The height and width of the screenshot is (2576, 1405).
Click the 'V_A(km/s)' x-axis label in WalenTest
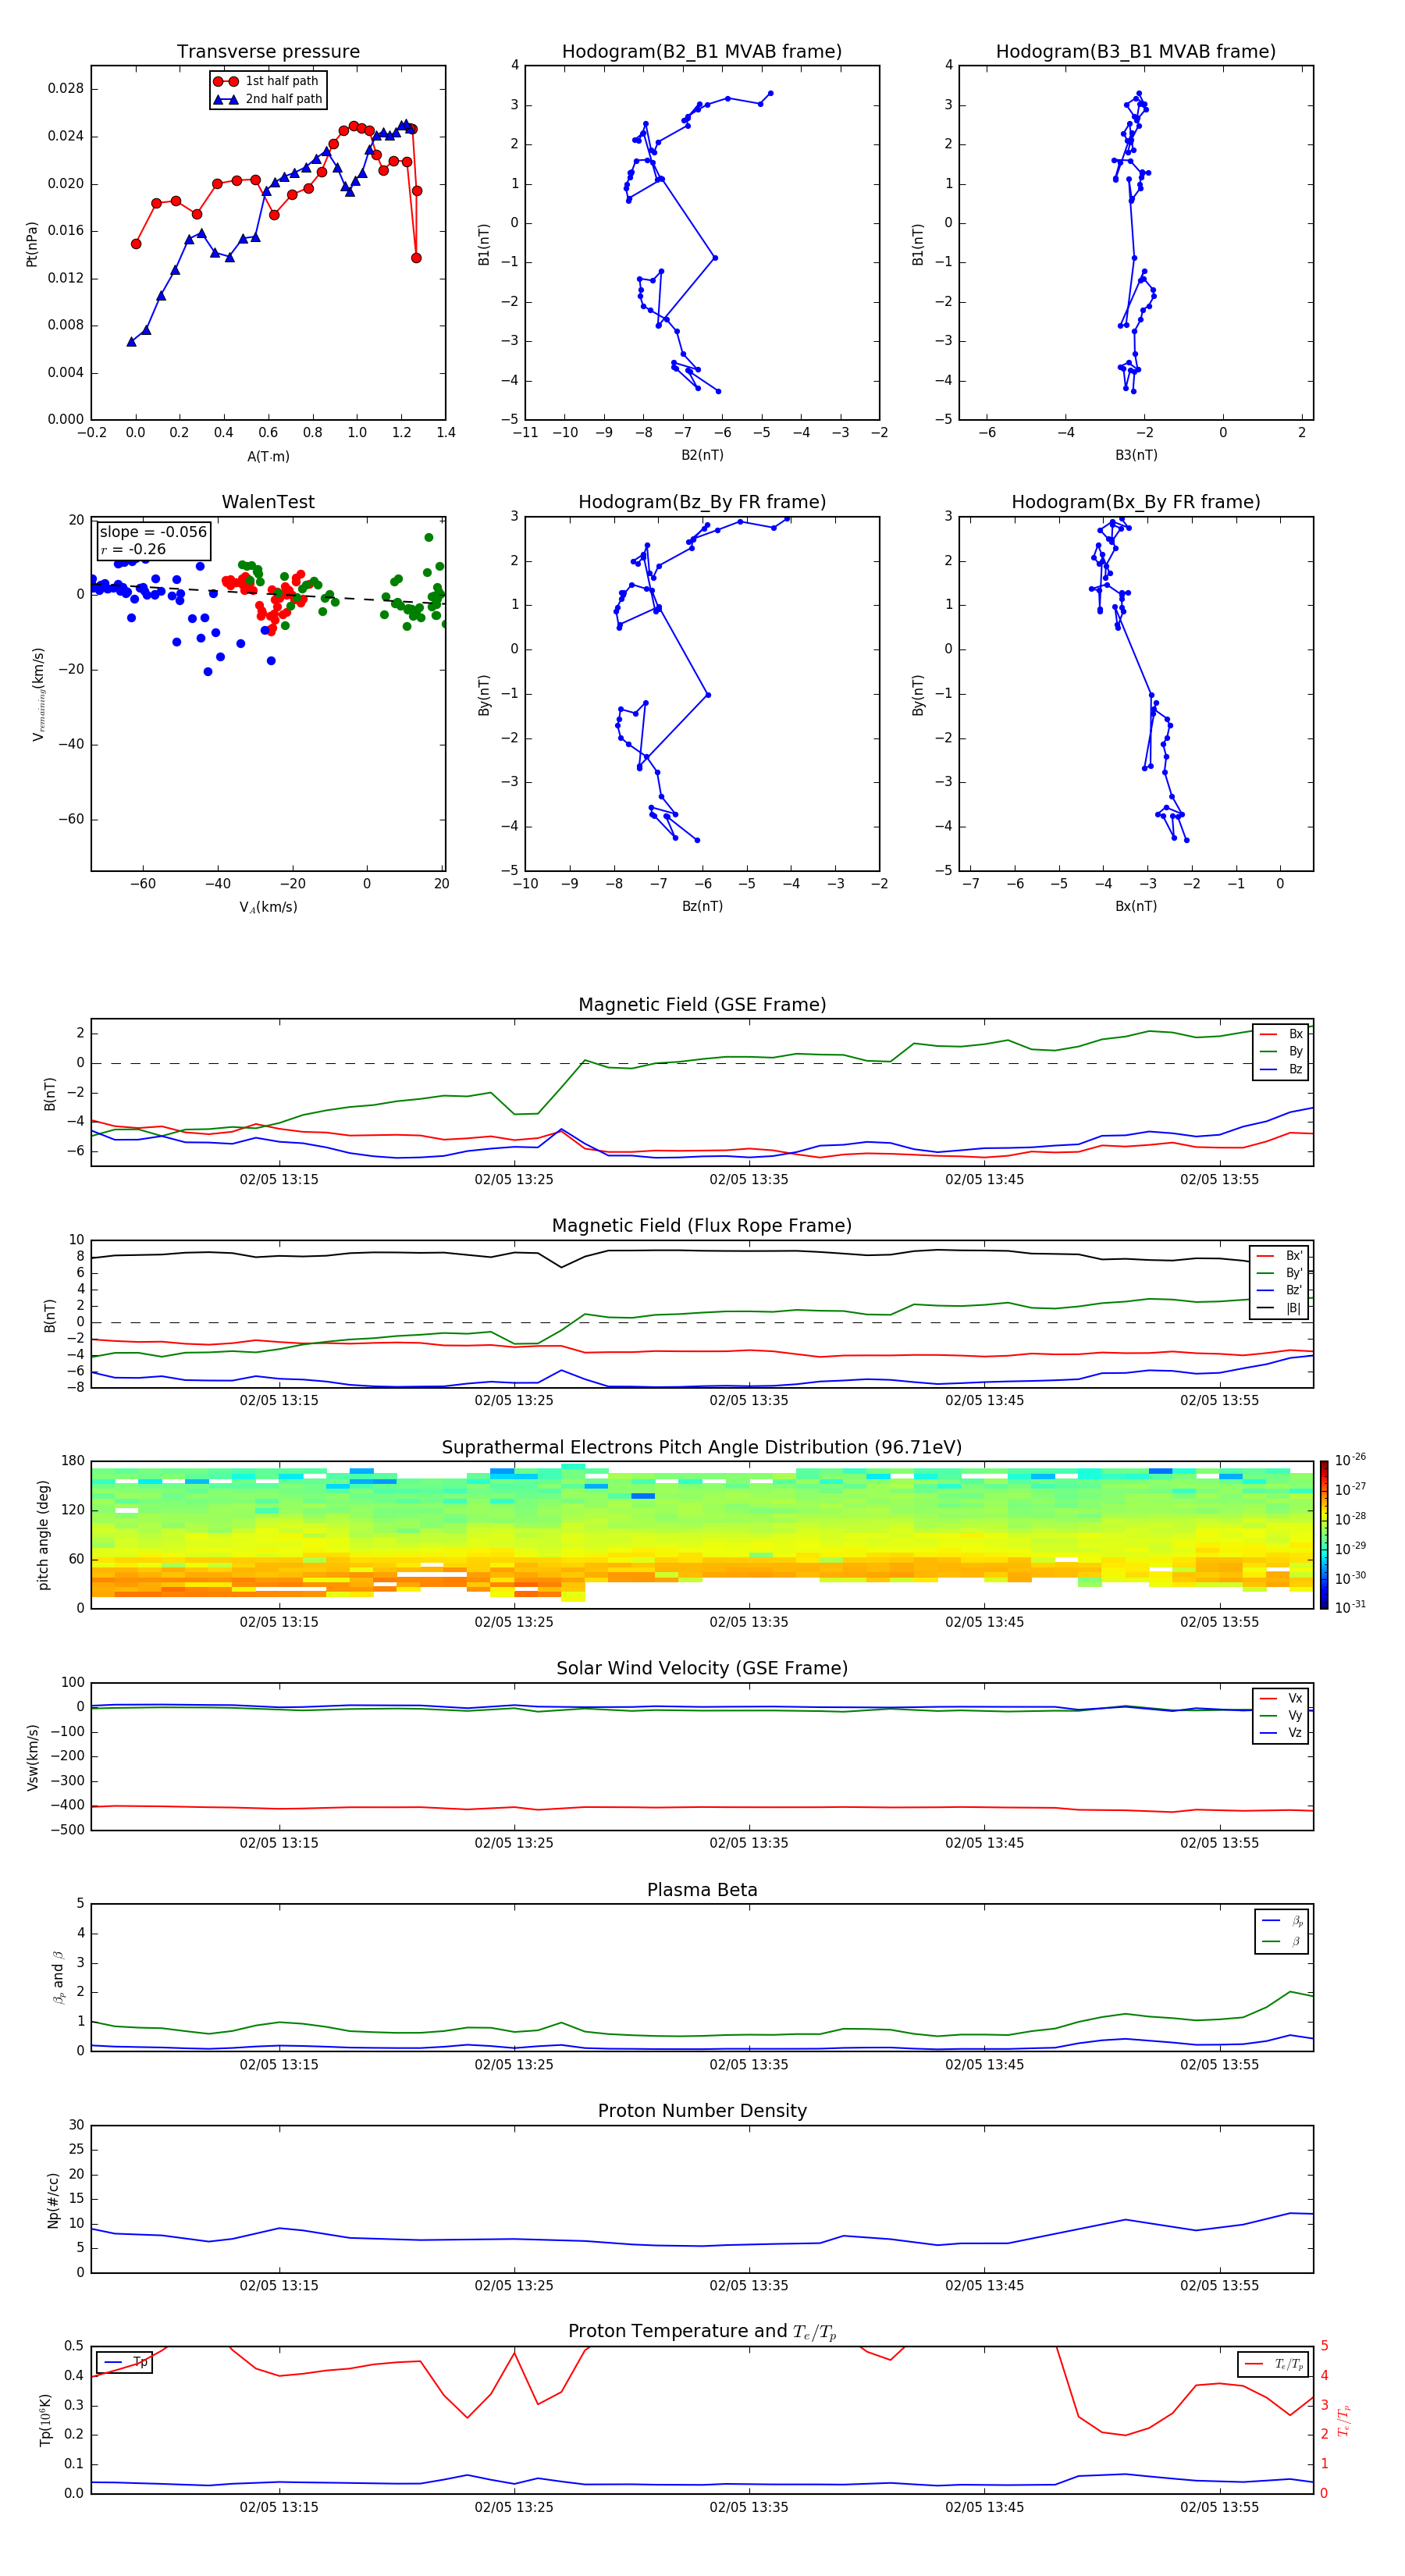pyautogui.click(x=268, y=907)
